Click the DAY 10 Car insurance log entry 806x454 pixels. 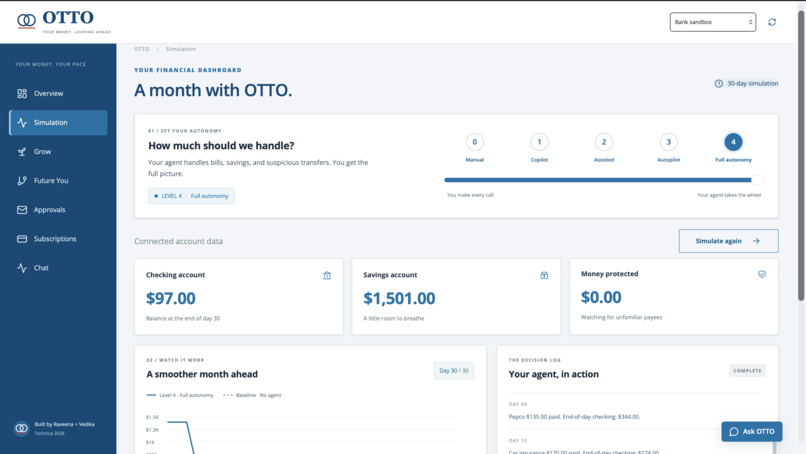point(633,446)
